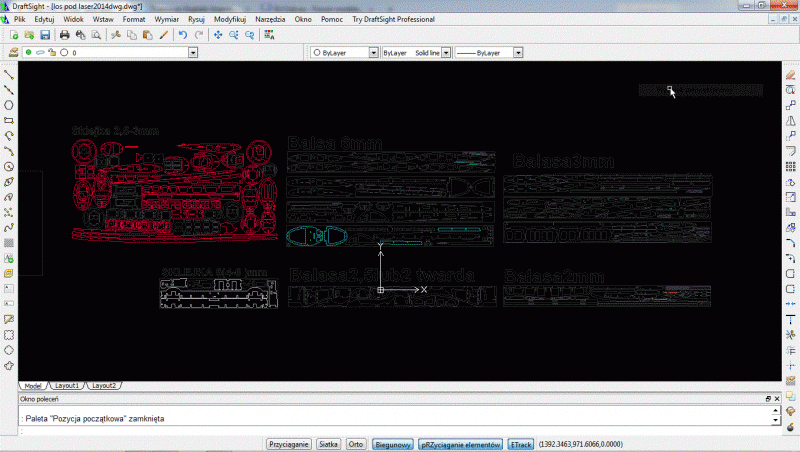The image size is (800, 452).
Task: Click the Print icon in toolbar
Action: point(65,35)
